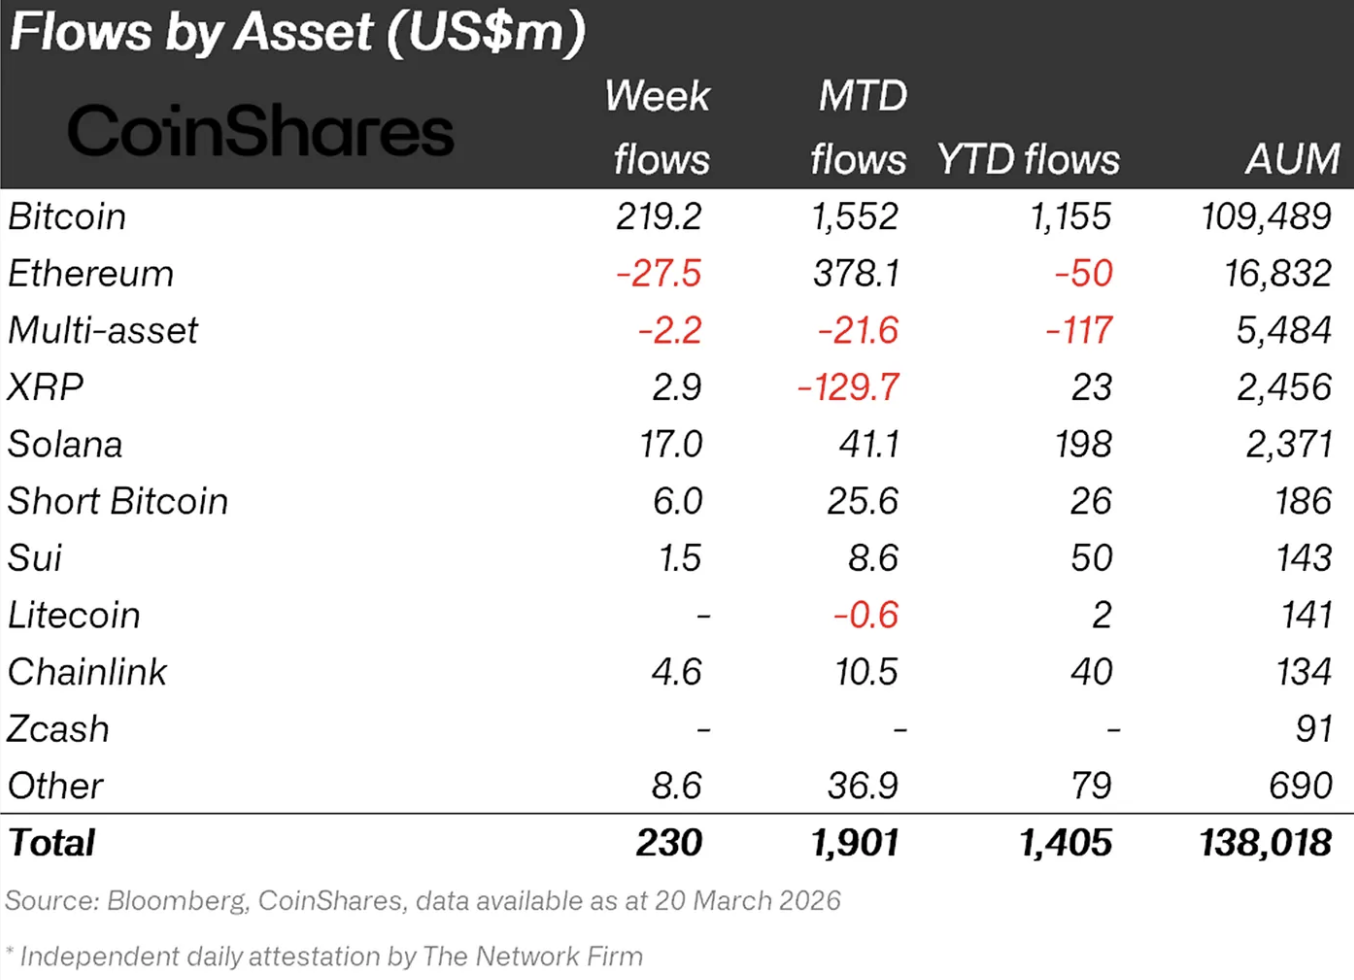Click the CoinShares logo
The width and height of the screenshot is (1354, 980).
(260, 132)
